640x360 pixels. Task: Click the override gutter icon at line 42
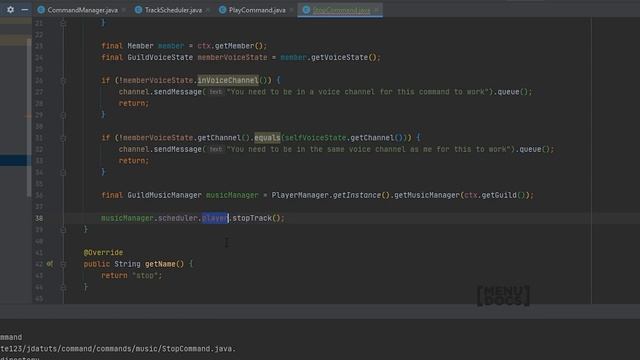coord(50,264)
